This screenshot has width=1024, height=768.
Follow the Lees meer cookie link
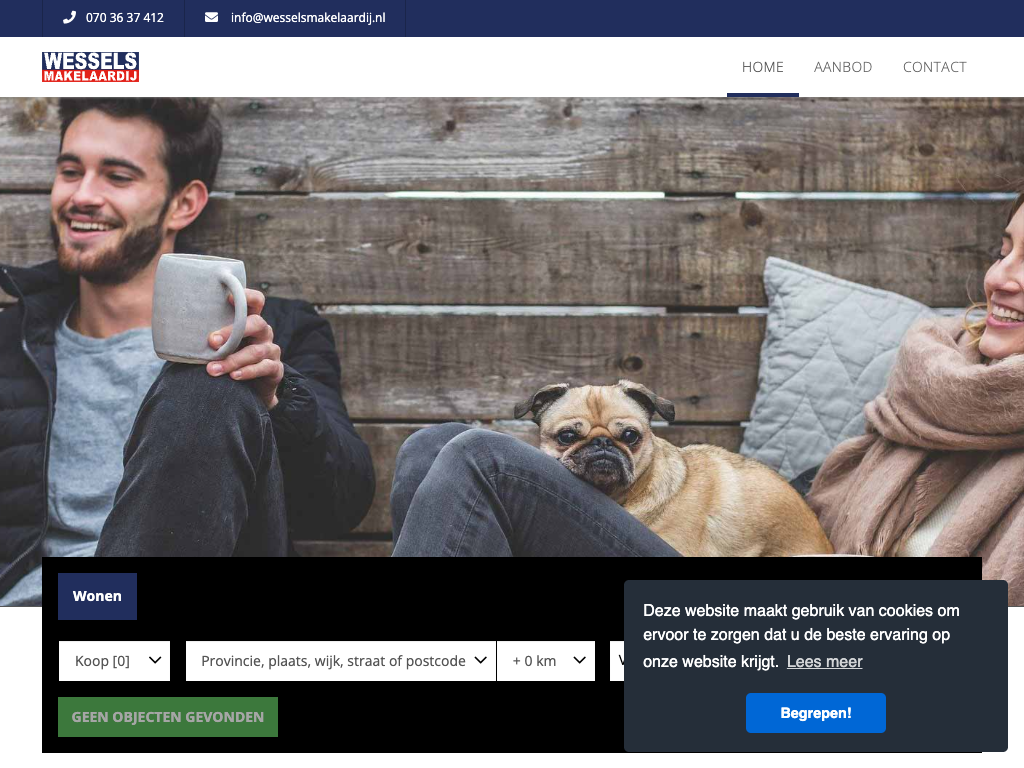click(824, 662)
